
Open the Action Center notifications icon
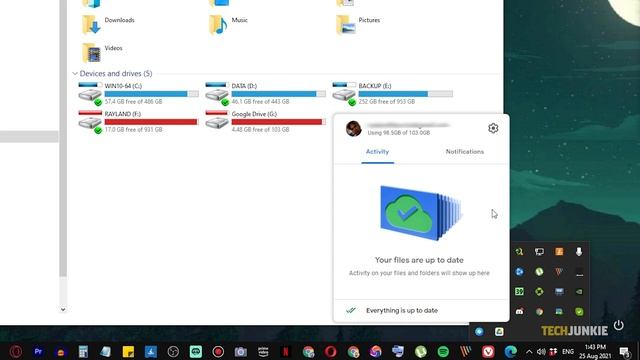point(624,351)
